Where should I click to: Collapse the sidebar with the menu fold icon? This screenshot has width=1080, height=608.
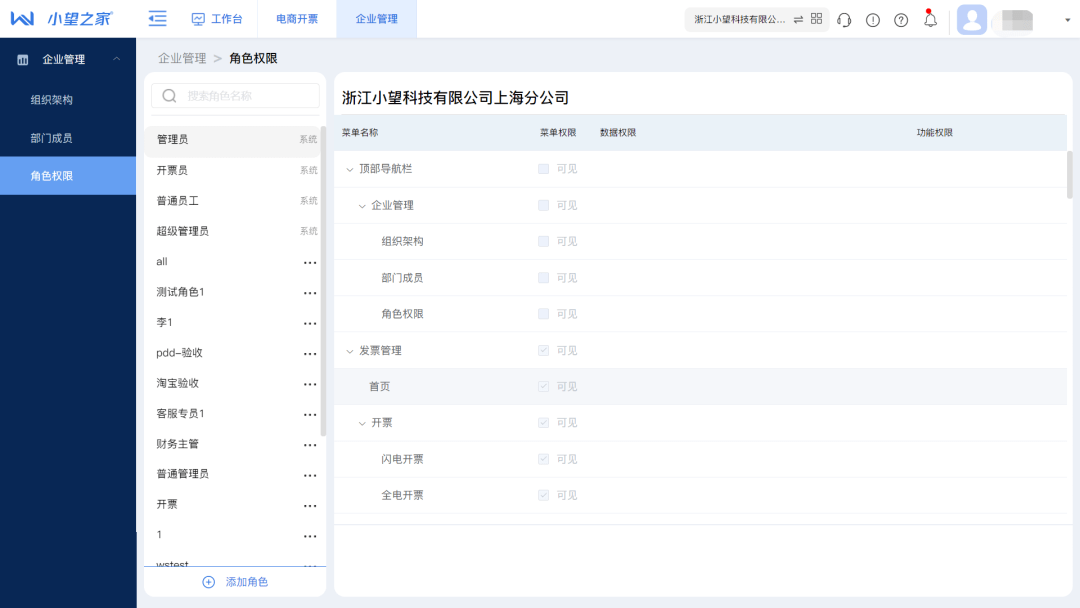(157, 19)
